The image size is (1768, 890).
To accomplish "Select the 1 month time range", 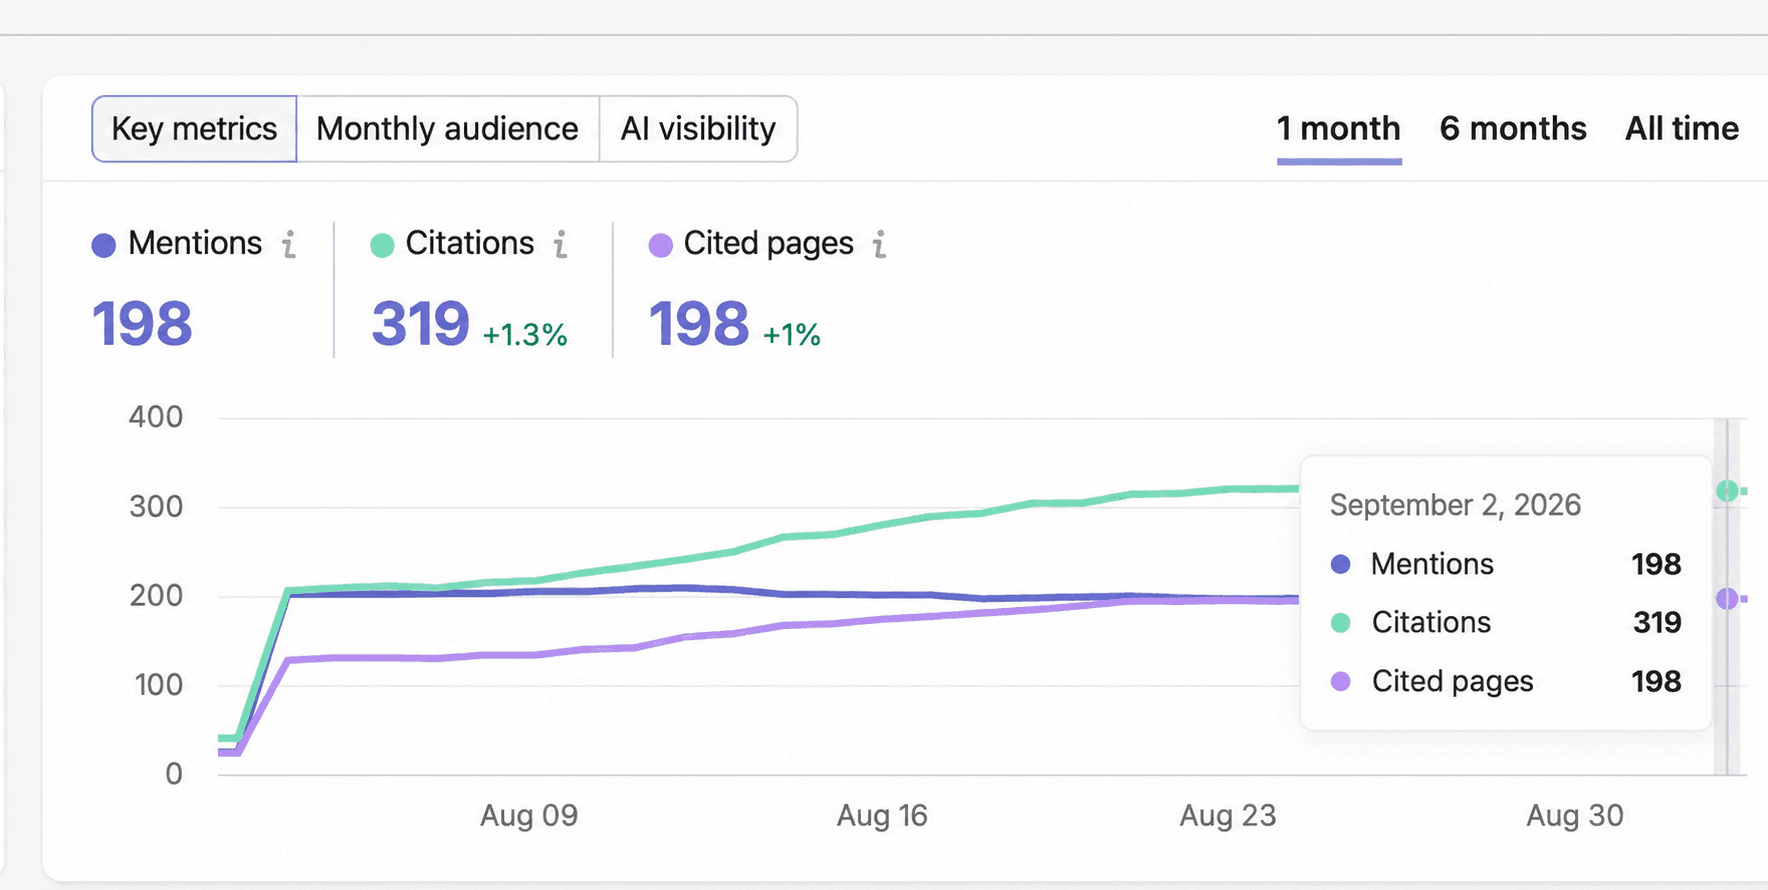I will tap(1339, 129).
